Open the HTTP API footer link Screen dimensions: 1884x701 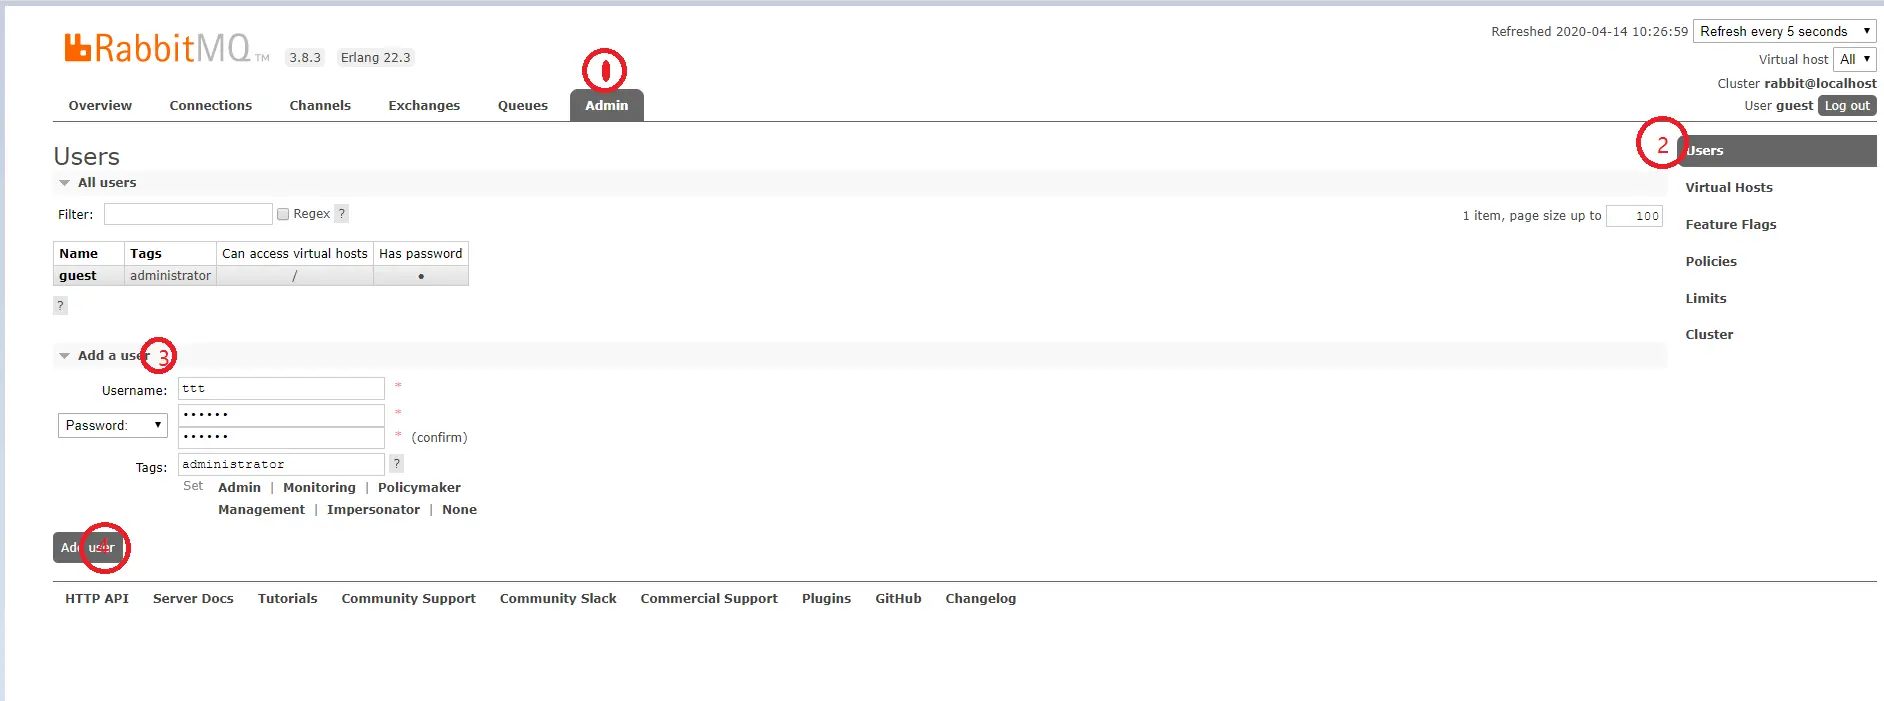pos(97,598)
